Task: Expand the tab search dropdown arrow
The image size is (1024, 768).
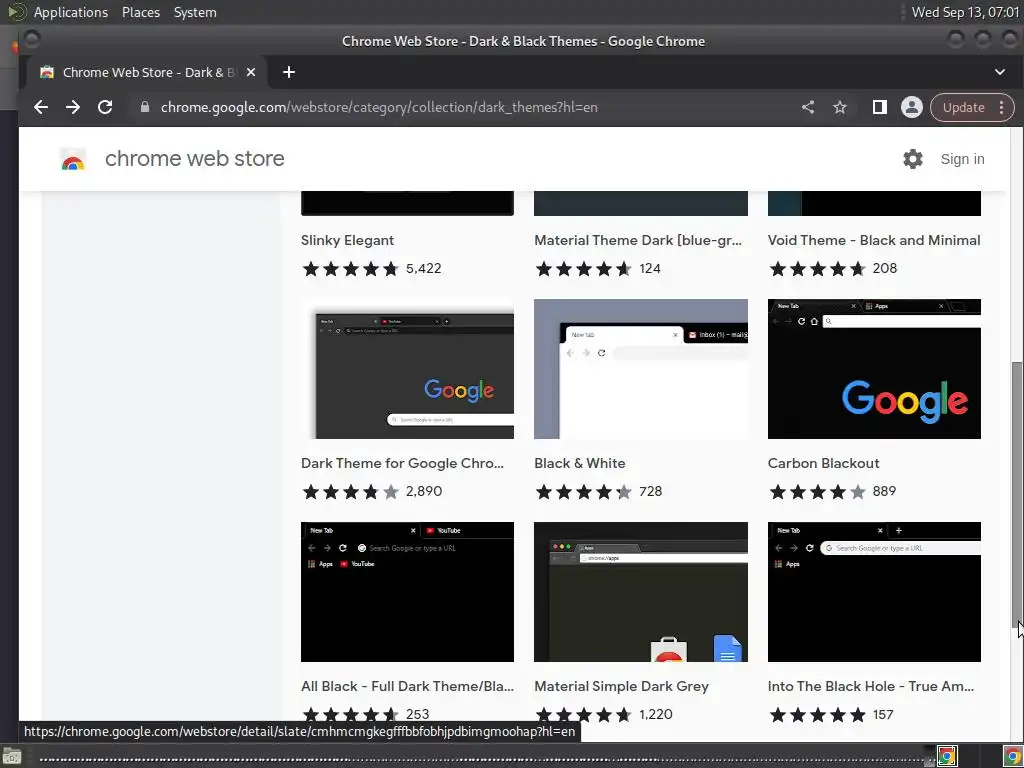Action: pyautogui.click(x=1000, y=72)
